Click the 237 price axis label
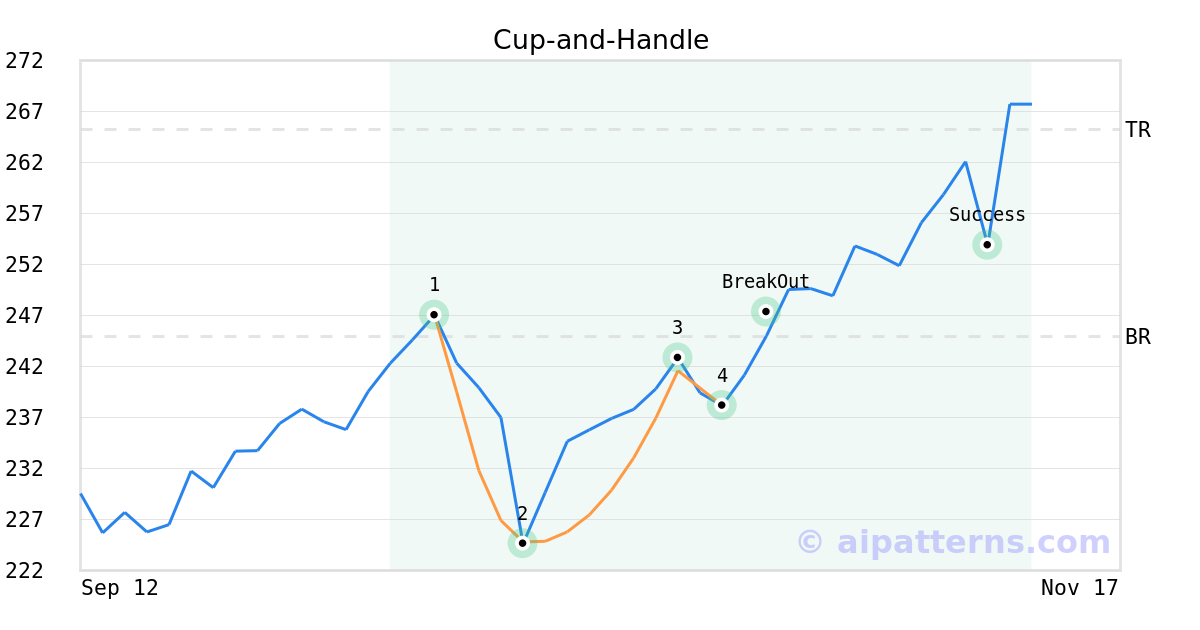The width and height of the screenshot is (1200, 630). (24, 418)
